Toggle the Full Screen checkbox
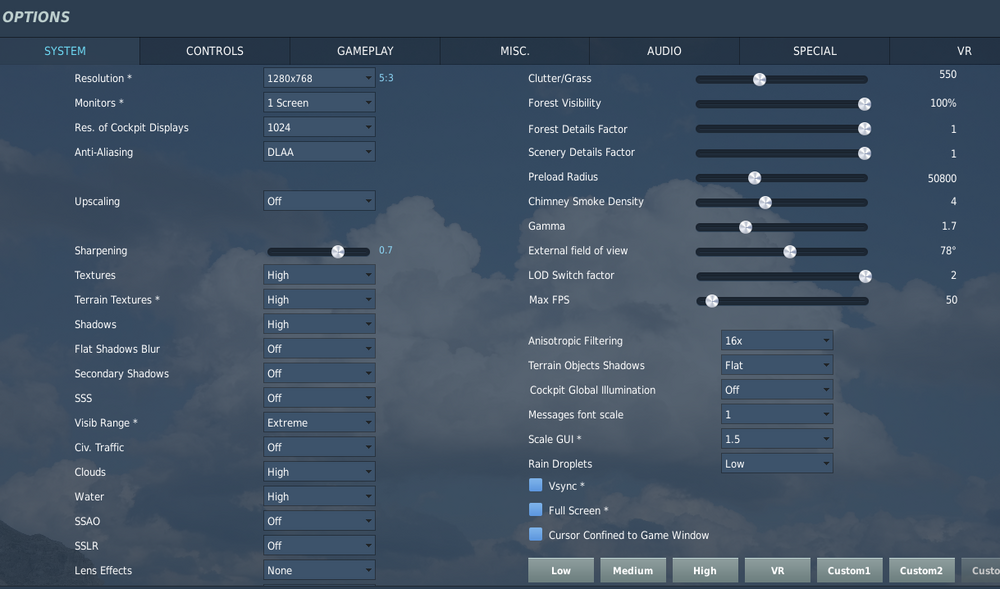The width and height of the screenshot is (1000, 589). tap(536, 510)
